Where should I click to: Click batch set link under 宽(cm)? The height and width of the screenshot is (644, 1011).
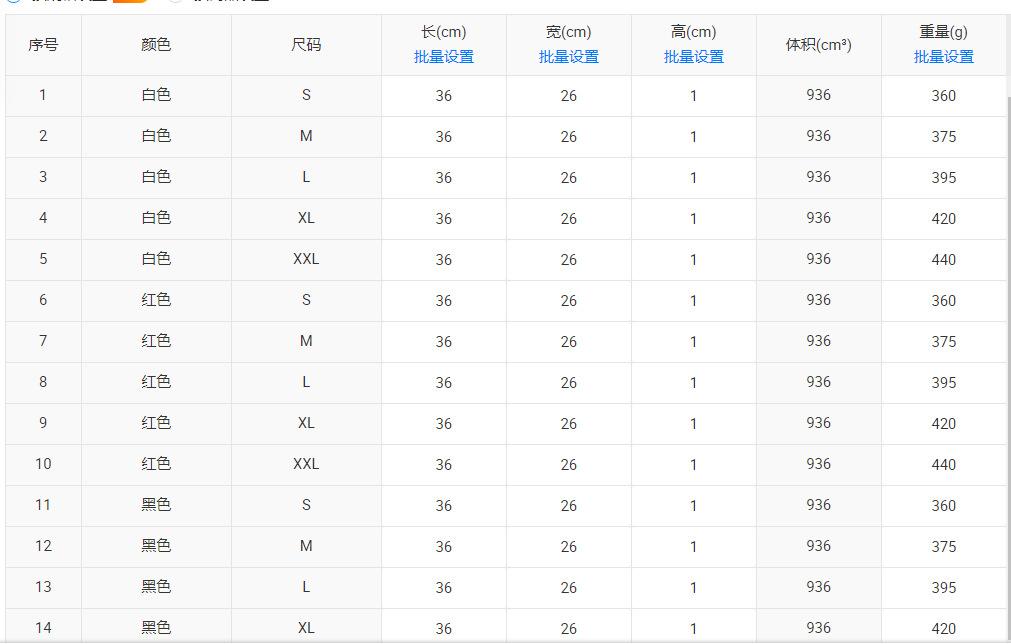[x=569, y=57]
